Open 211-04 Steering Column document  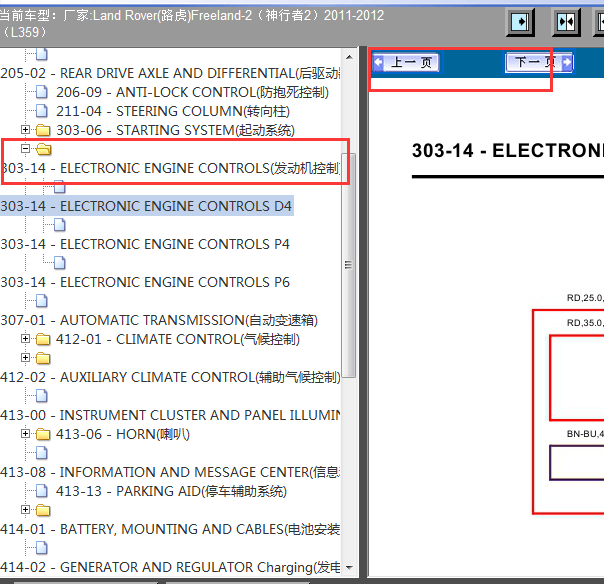point(173,111)
